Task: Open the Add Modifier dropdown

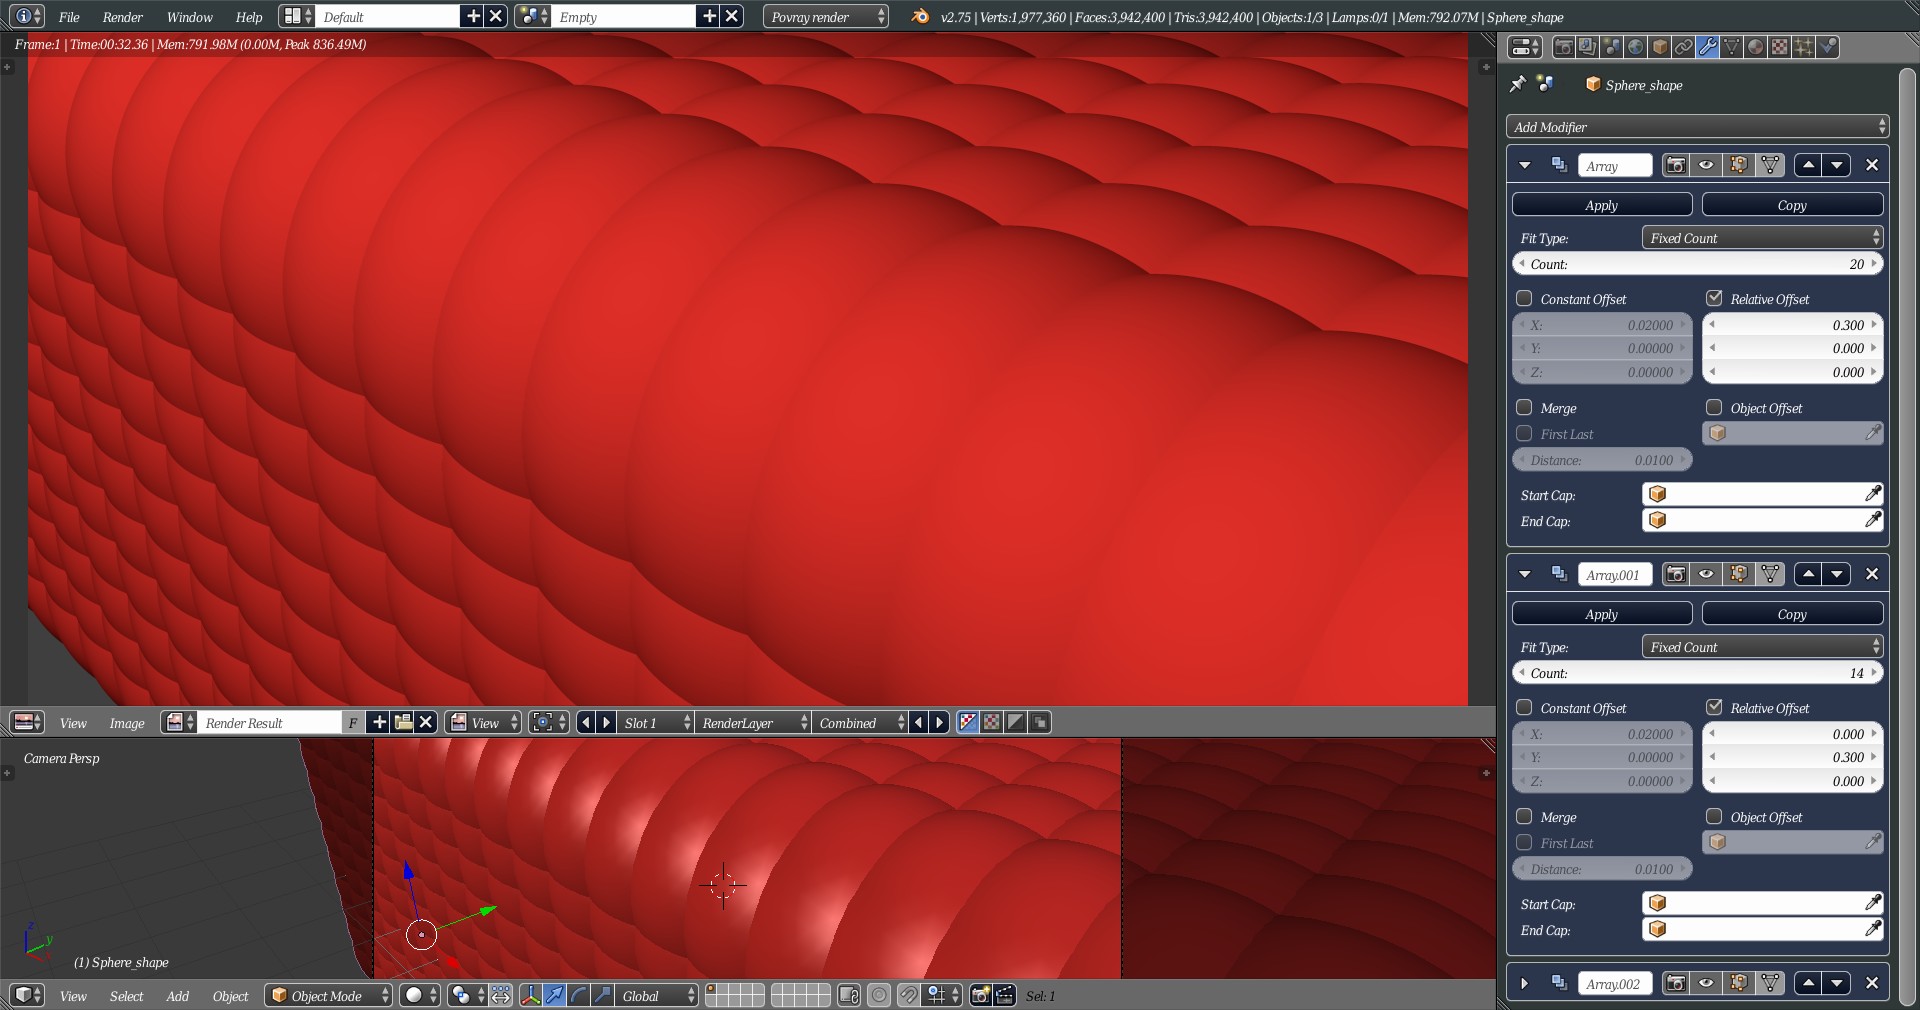Action: pyautogui.click(x=1697, y=127)
